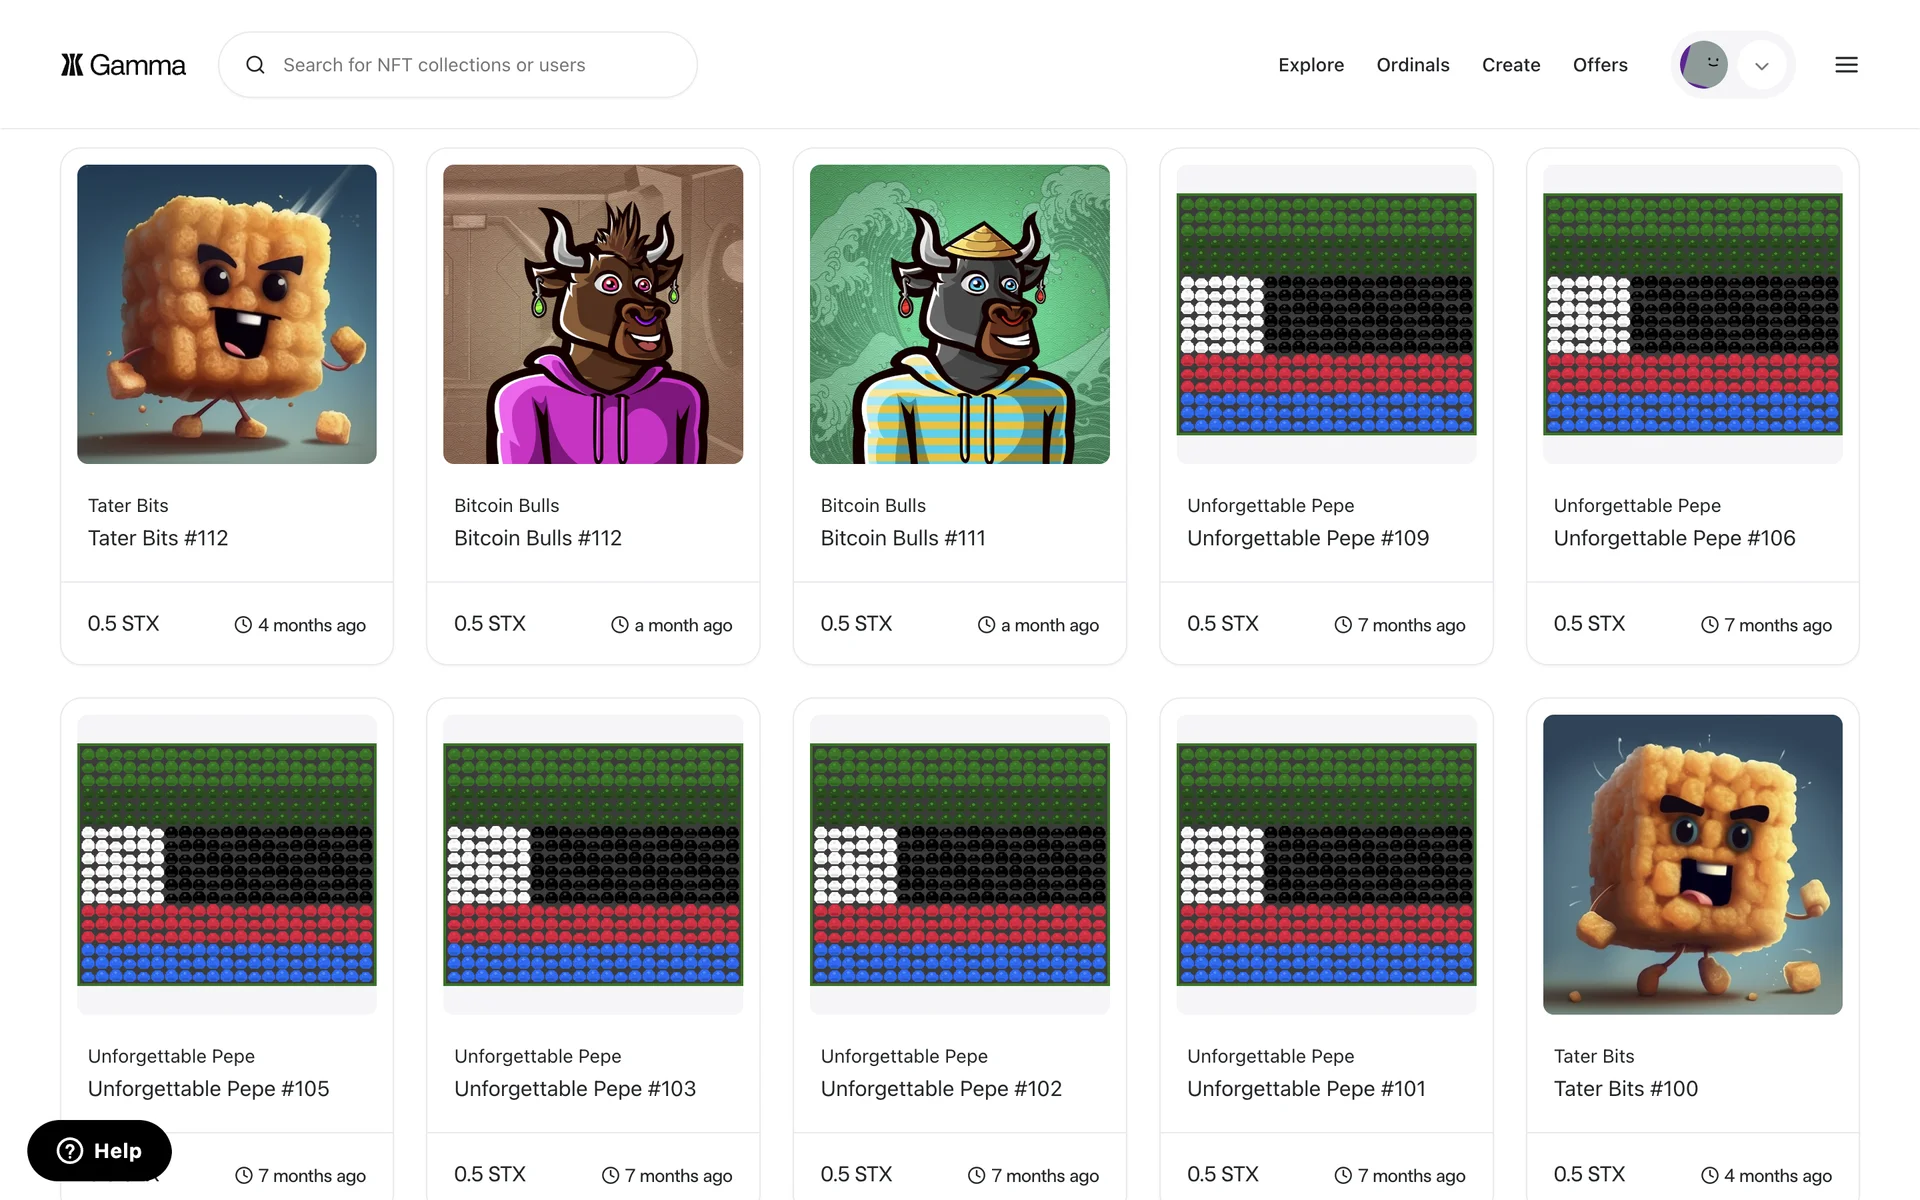
Task: Click the user avatar icon
Action: [x=1704, y=65]
